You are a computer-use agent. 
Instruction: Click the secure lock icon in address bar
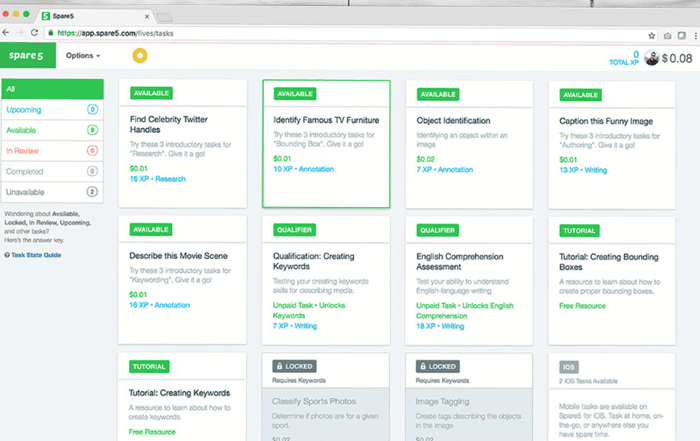pos(50,33)
